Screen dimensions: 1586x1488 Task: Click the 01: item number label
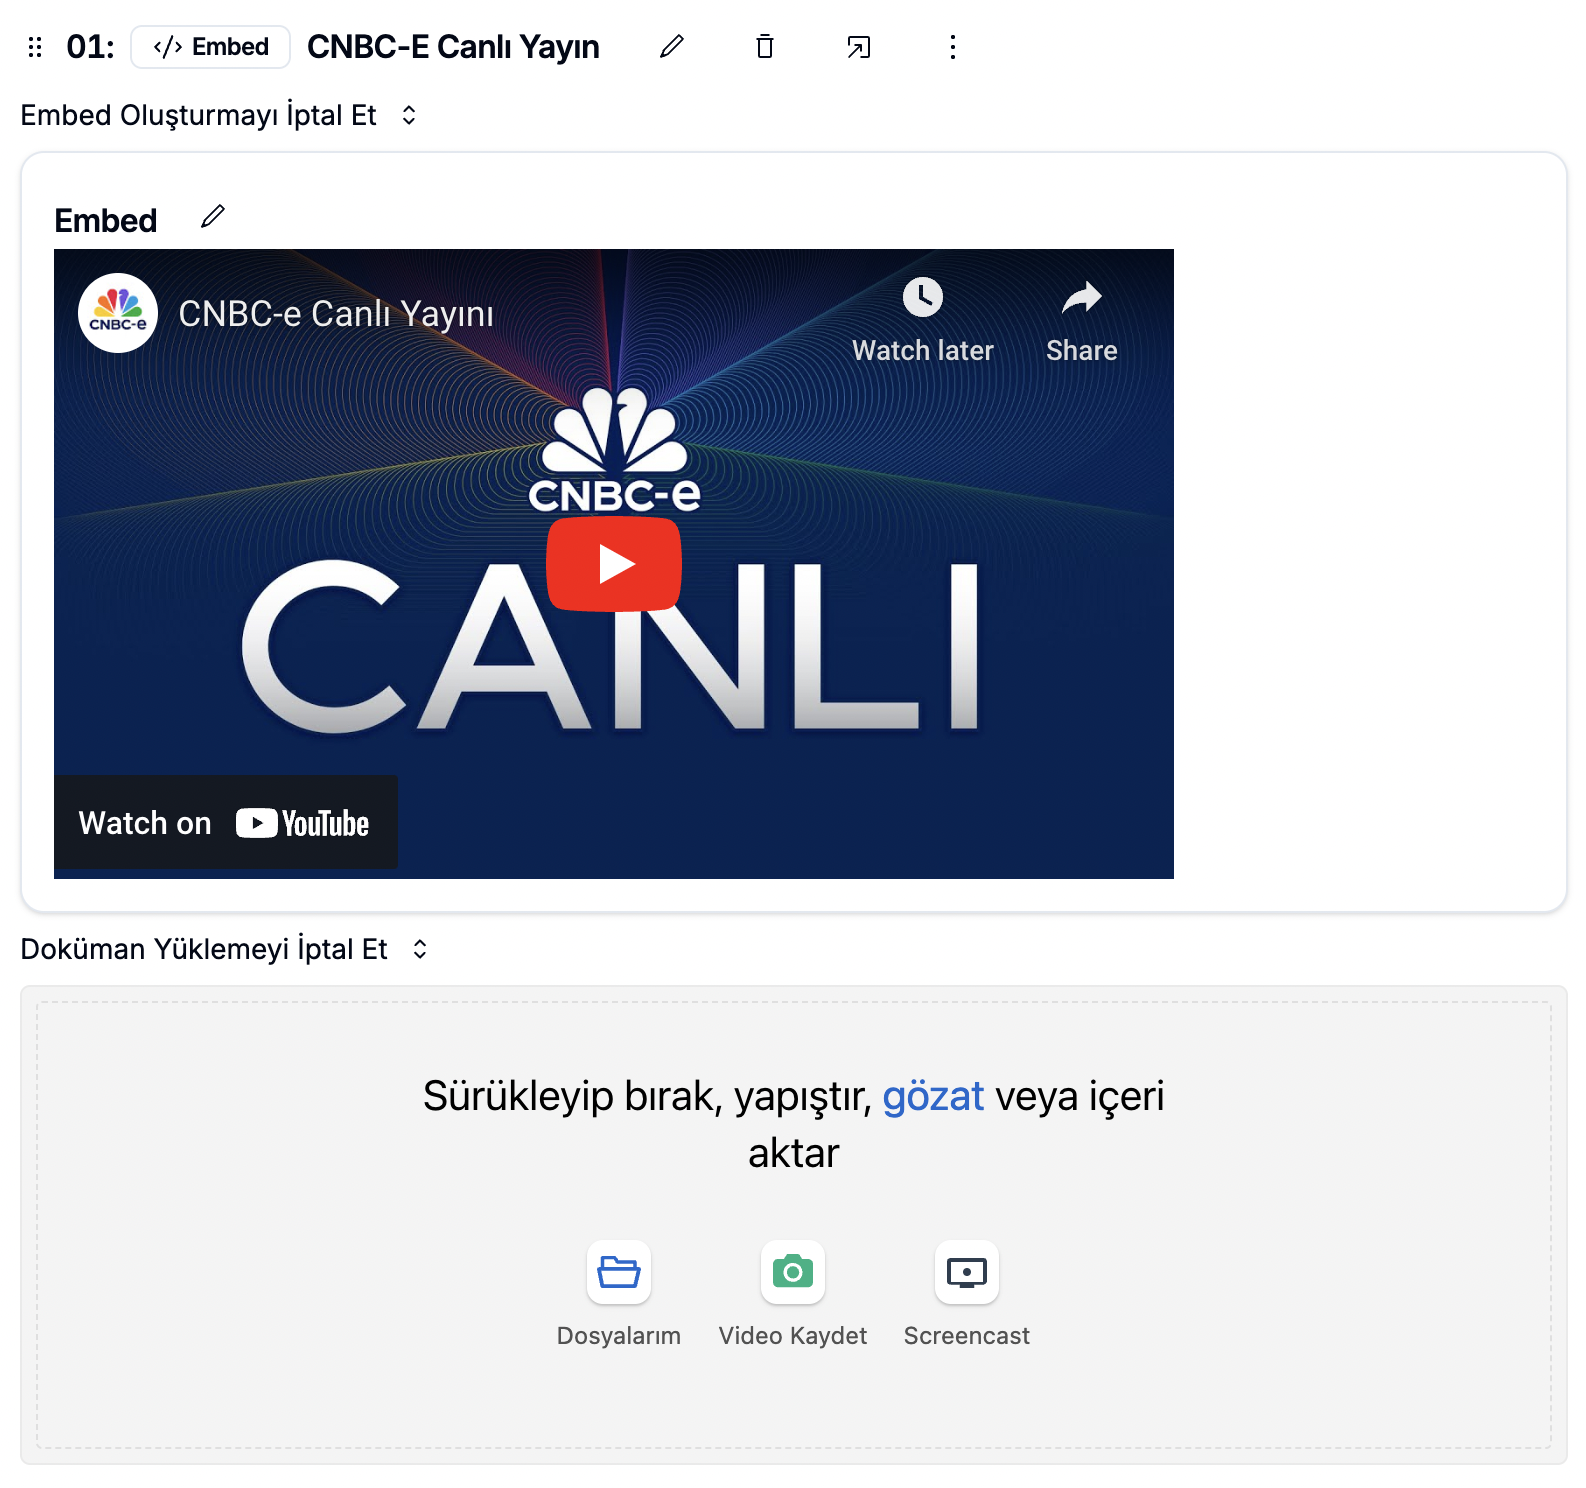[x=90, y=47]
